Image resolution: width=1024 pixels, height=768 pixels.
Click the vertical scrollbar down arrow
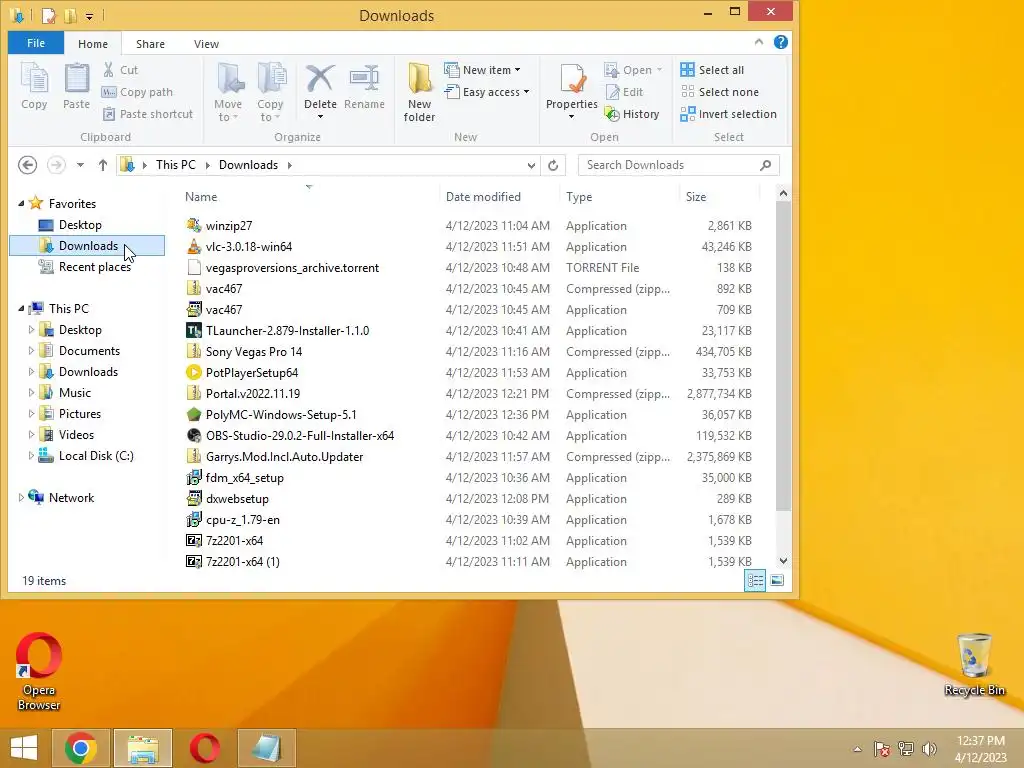783,561
